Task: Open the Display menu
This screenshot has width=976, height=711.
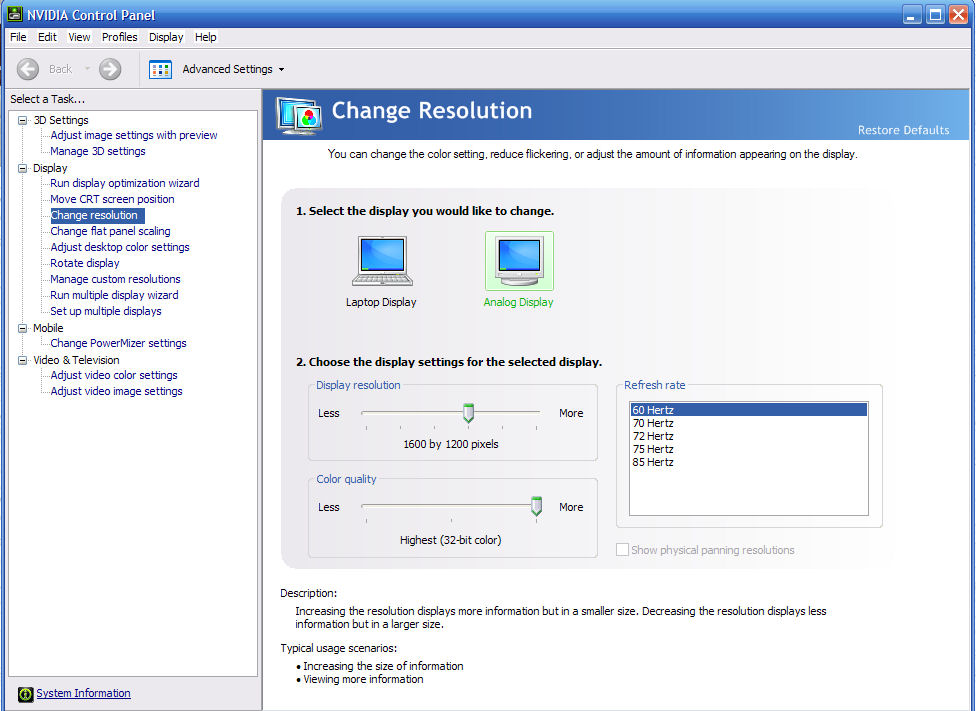Action: [166, 37]
